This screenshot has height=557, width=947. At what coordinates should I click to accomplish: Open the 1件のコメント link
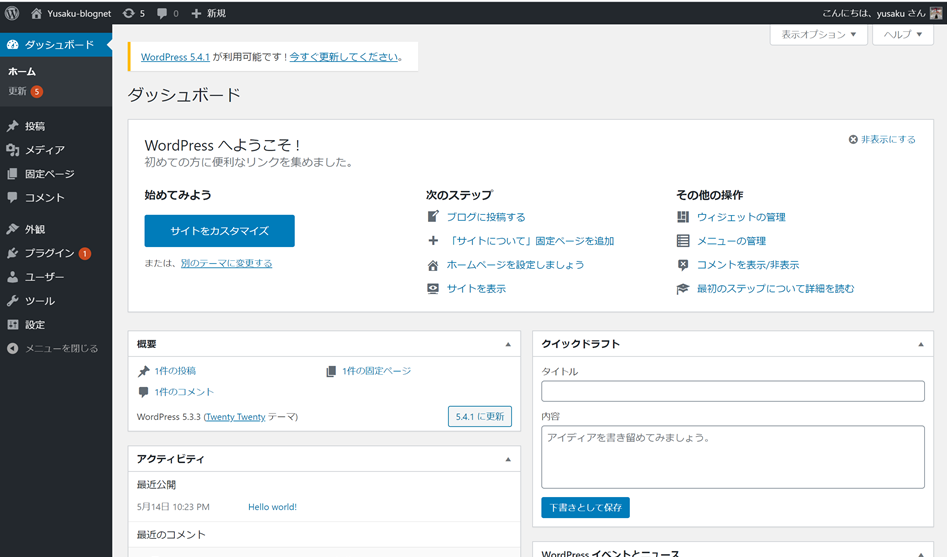coord(184,392)
